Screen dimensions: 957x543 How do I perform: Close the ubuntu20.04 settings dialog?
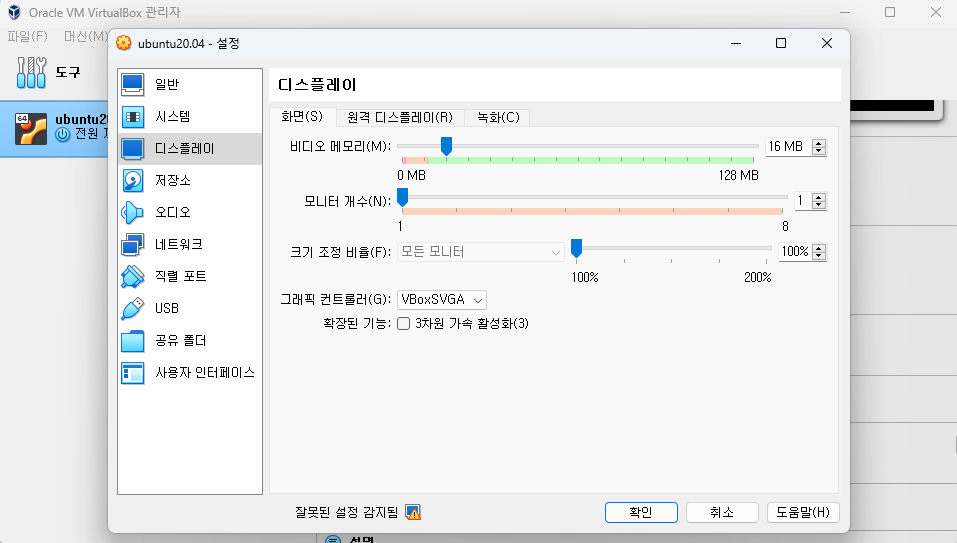(826, 43)
